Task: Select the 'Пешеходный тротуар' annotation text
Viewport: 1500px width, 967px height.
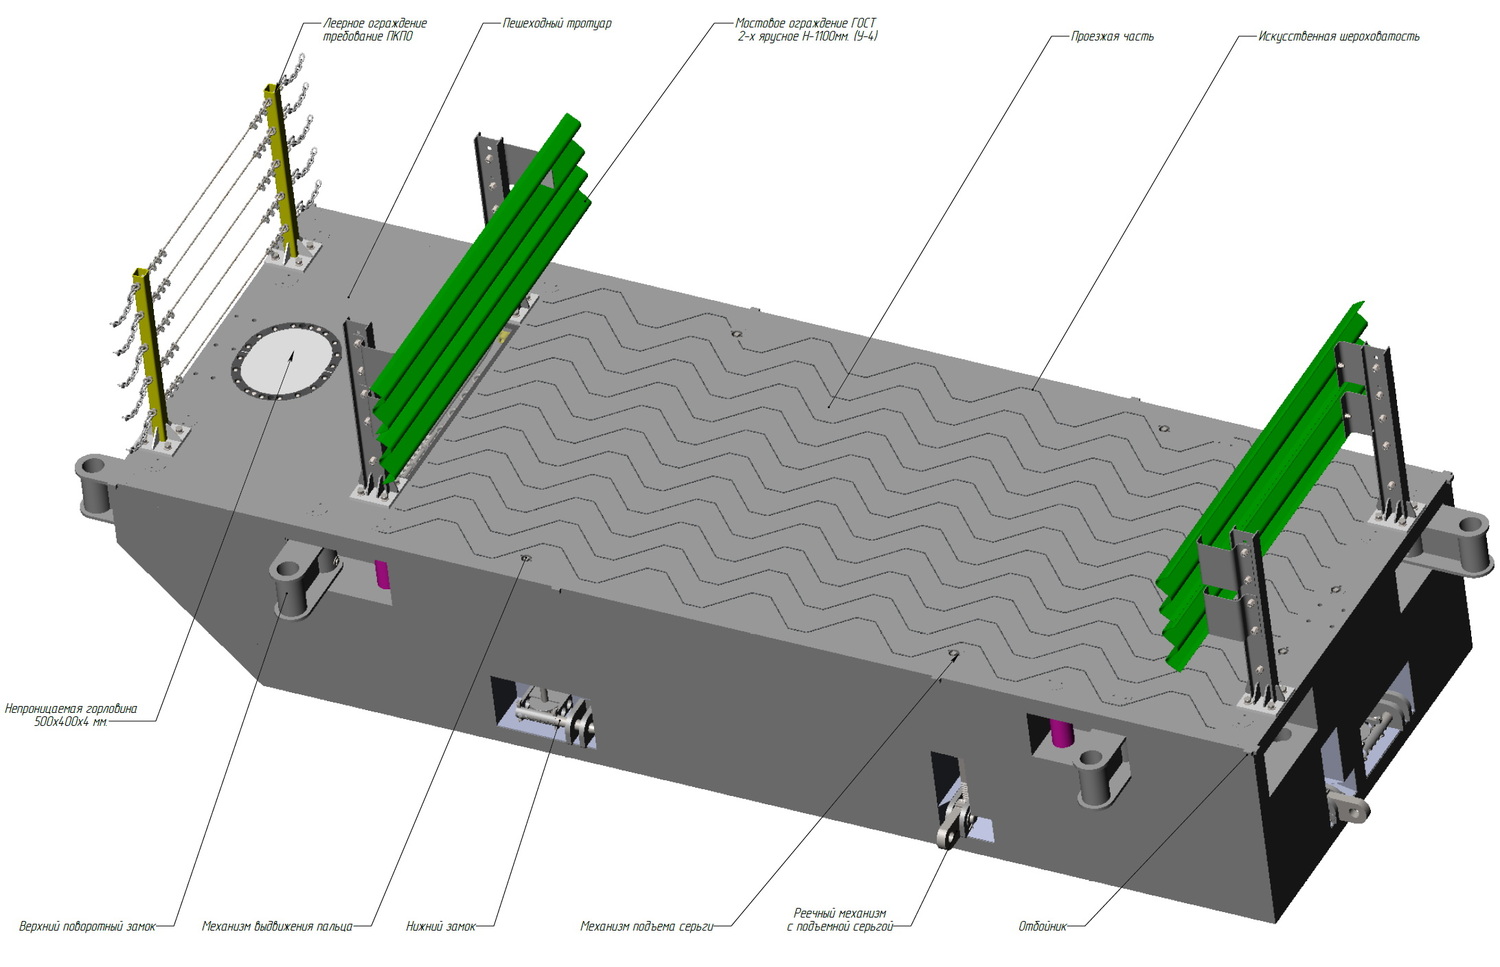Action: pos(558,23)
